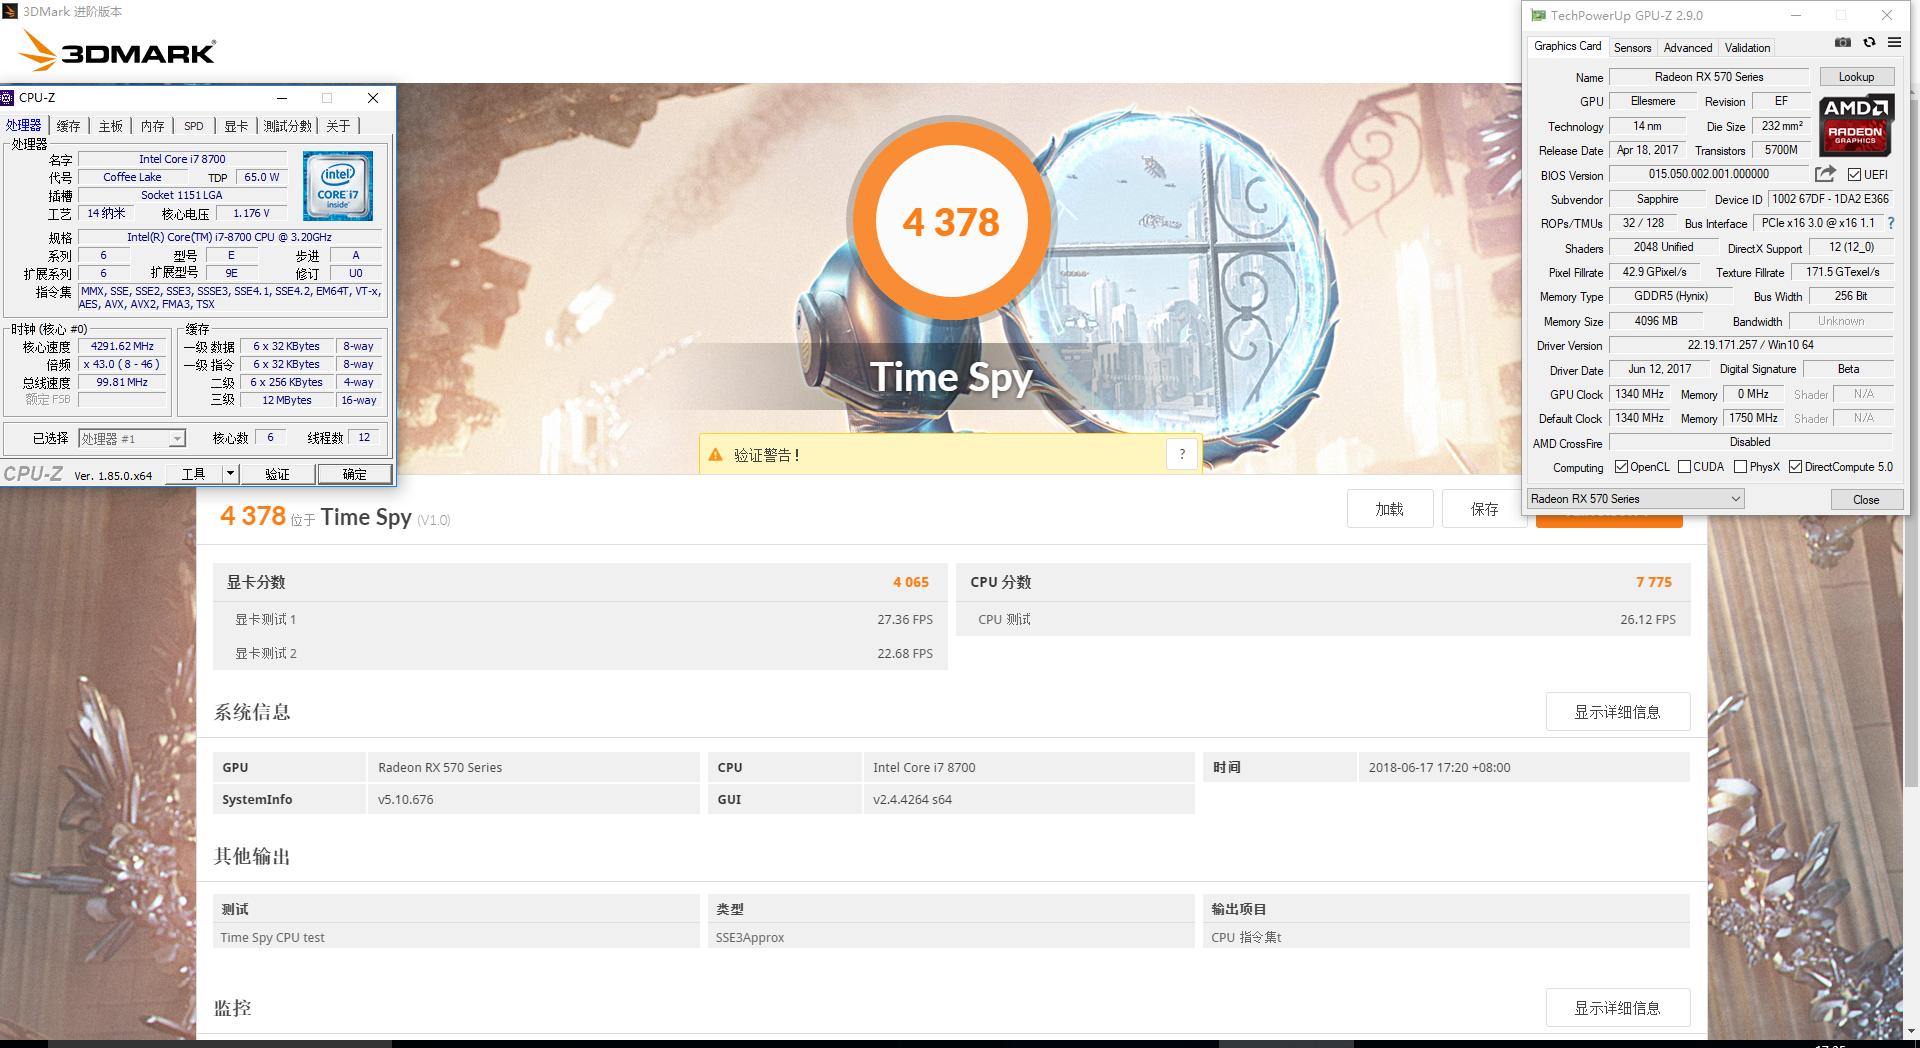This screenshot has width=1920, height=1048.
Task: Click the 显卡分数 4 065 value
Action: 910,582
